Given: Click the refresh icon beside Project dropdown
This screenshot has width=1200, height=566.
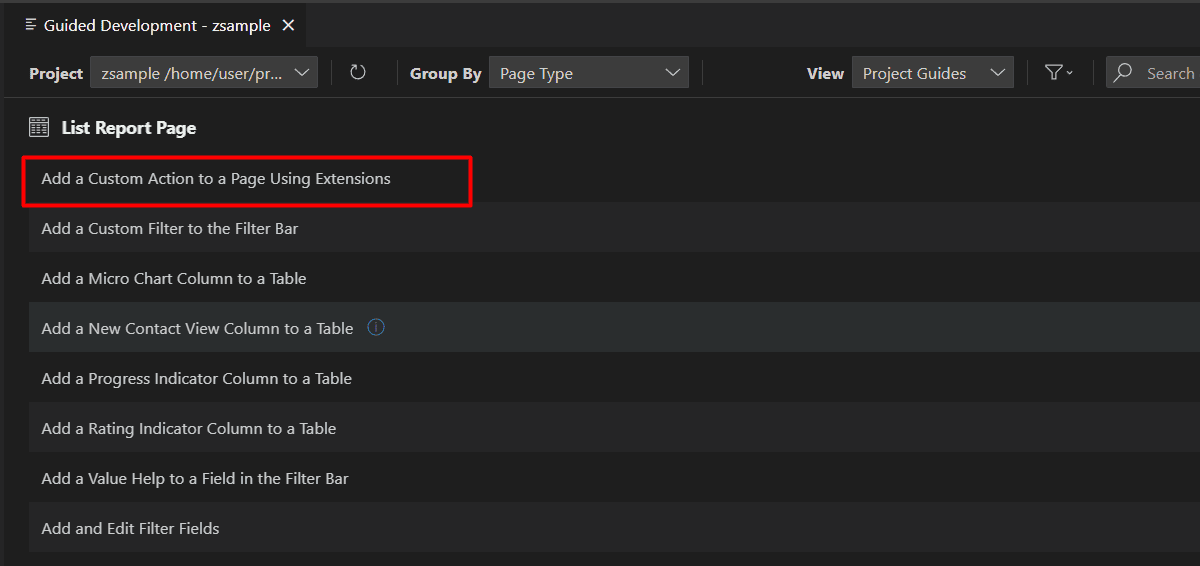Looking at the screenshot, I should [x=358, y=73].
